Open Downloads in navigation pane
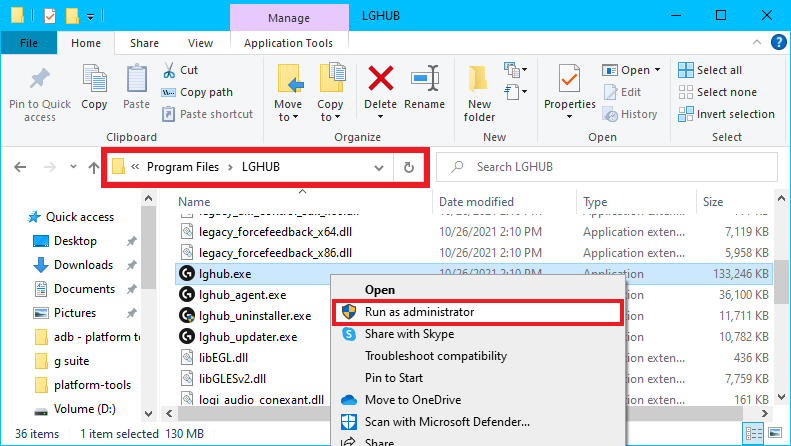 (x=73, y=265)
